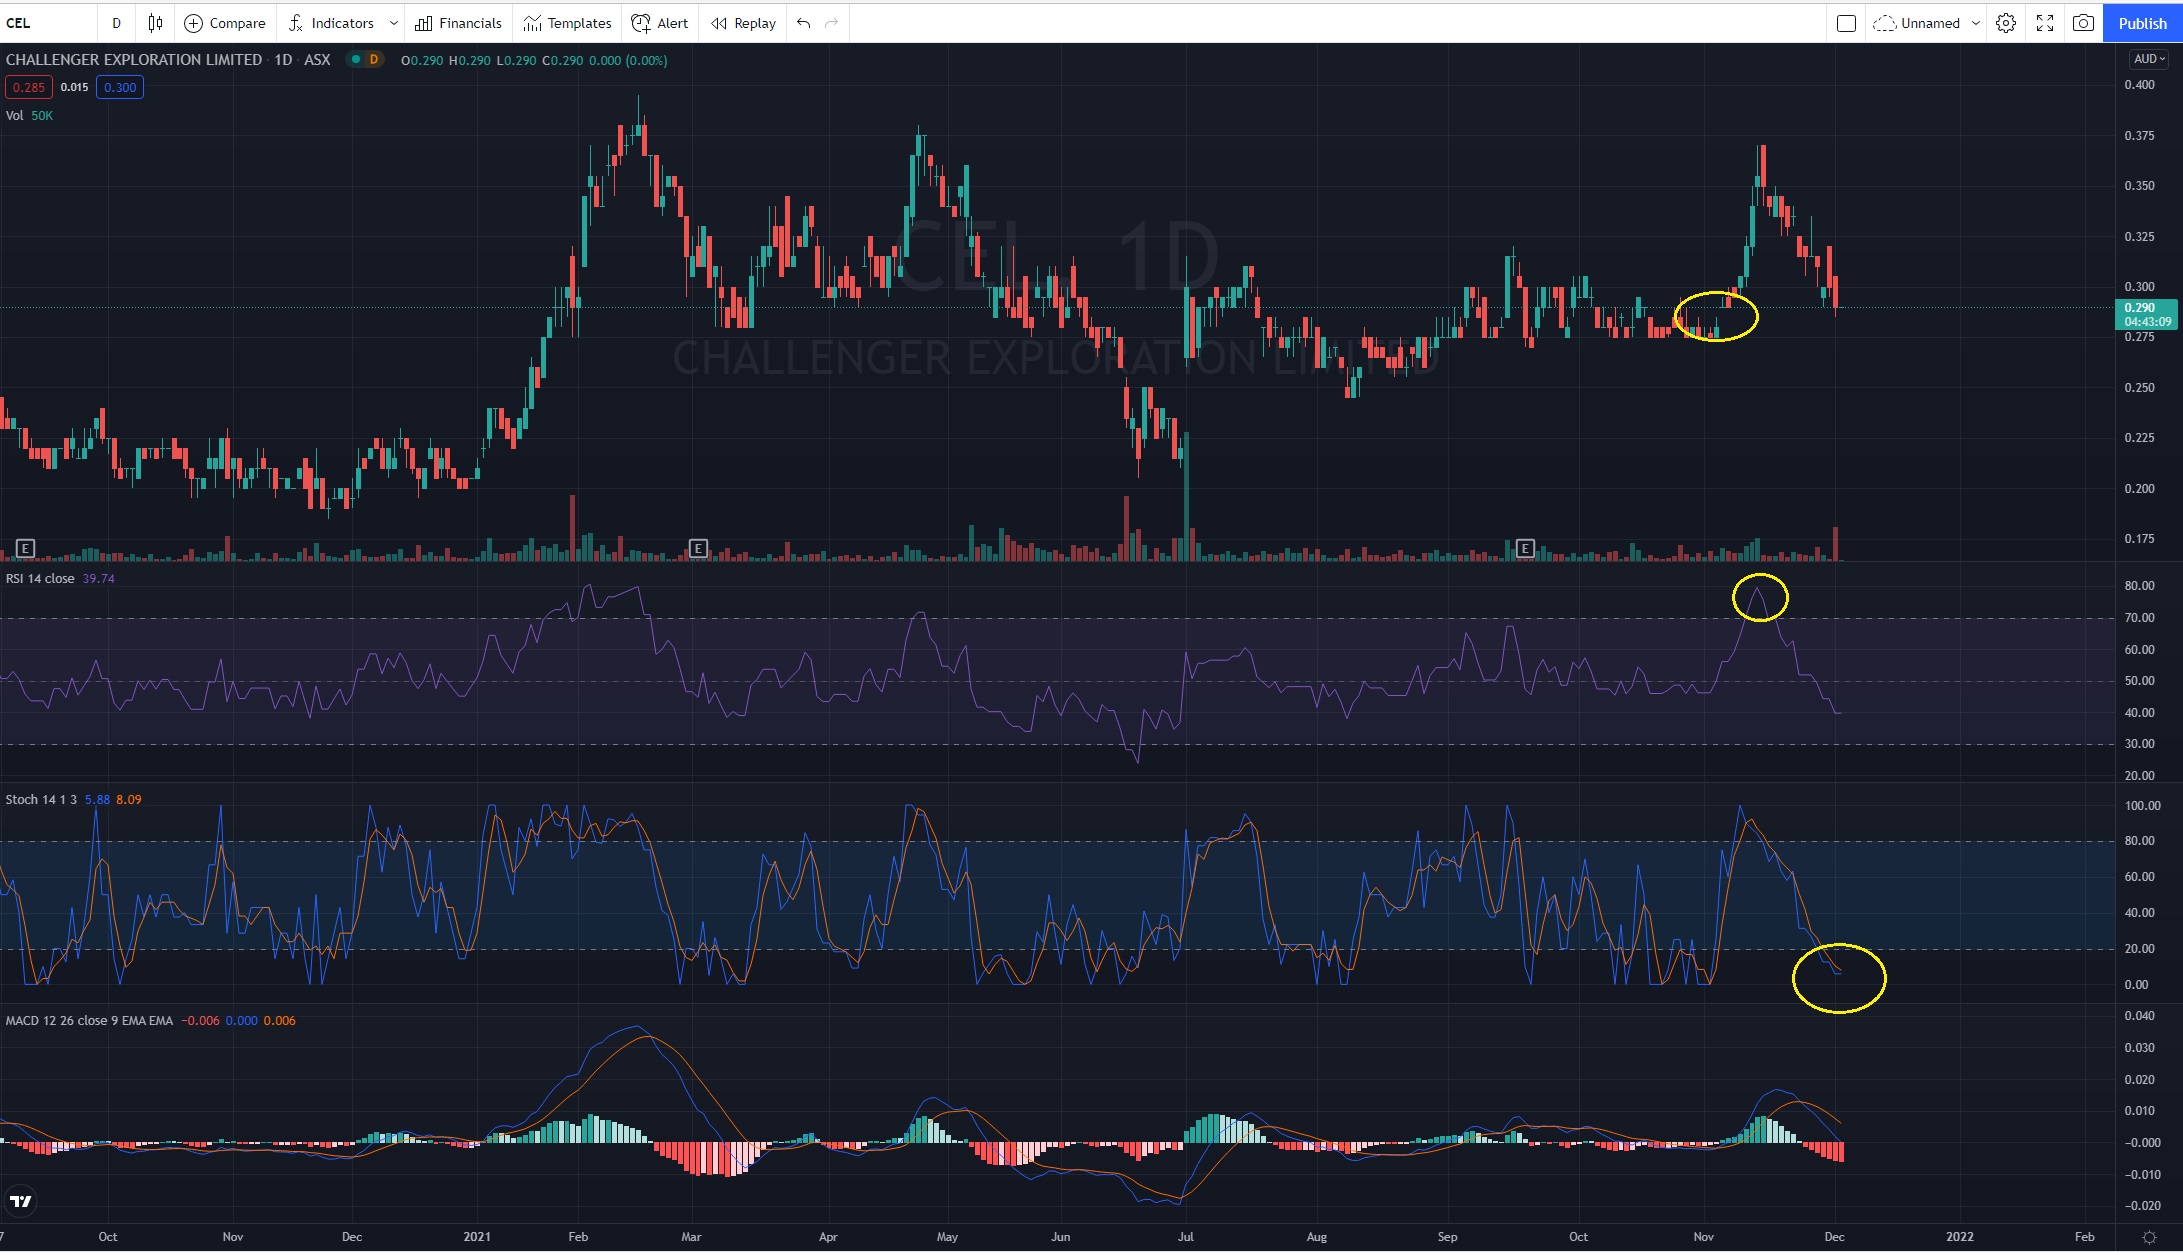This screenshot has height=1255, width=2183.
Task: Click the Unnamed layout cloud label
Action: (x=1917, y=23)
